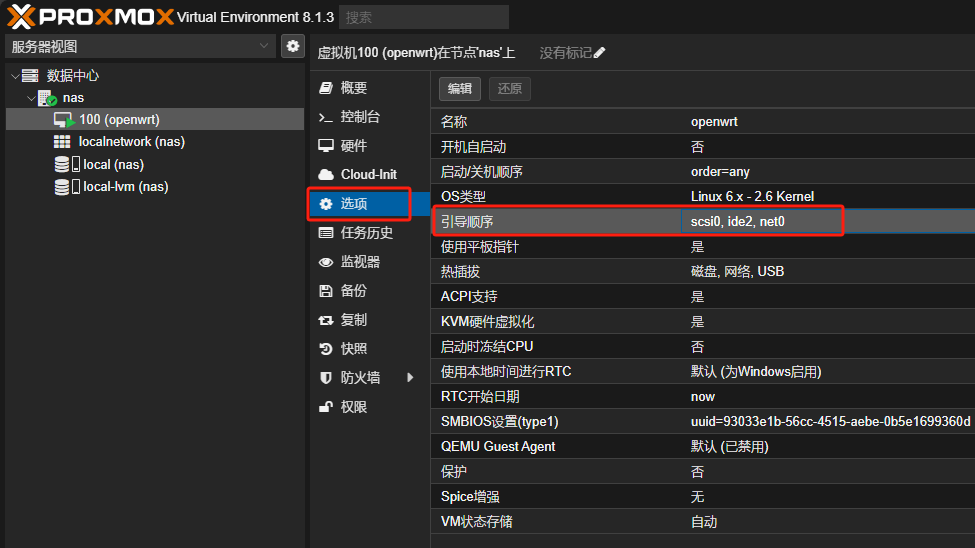Open the view settings gear icon
The width and height of the screenshot is (975, 548).
tap(292, 46)
